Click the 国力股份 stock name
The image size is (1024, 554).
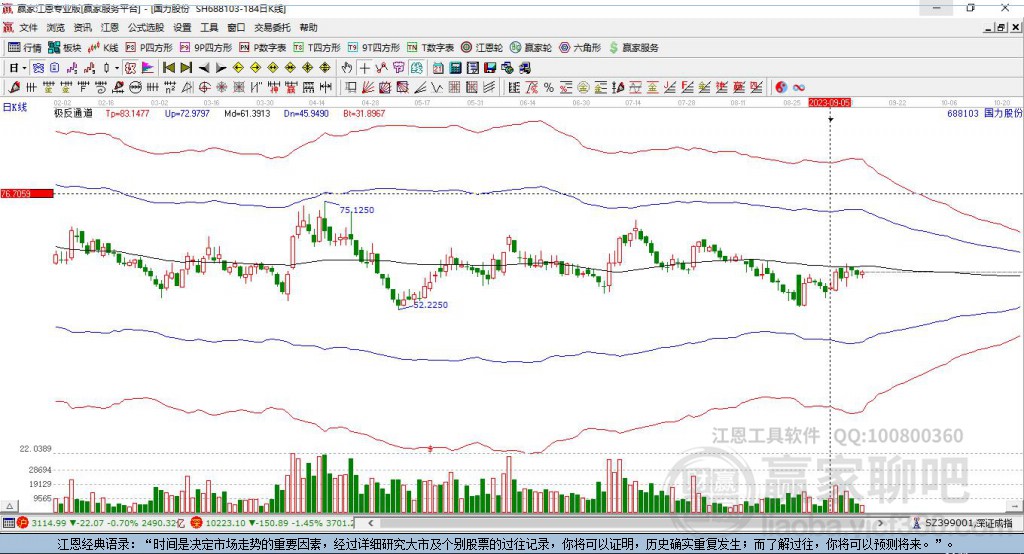click(1002, 113)
